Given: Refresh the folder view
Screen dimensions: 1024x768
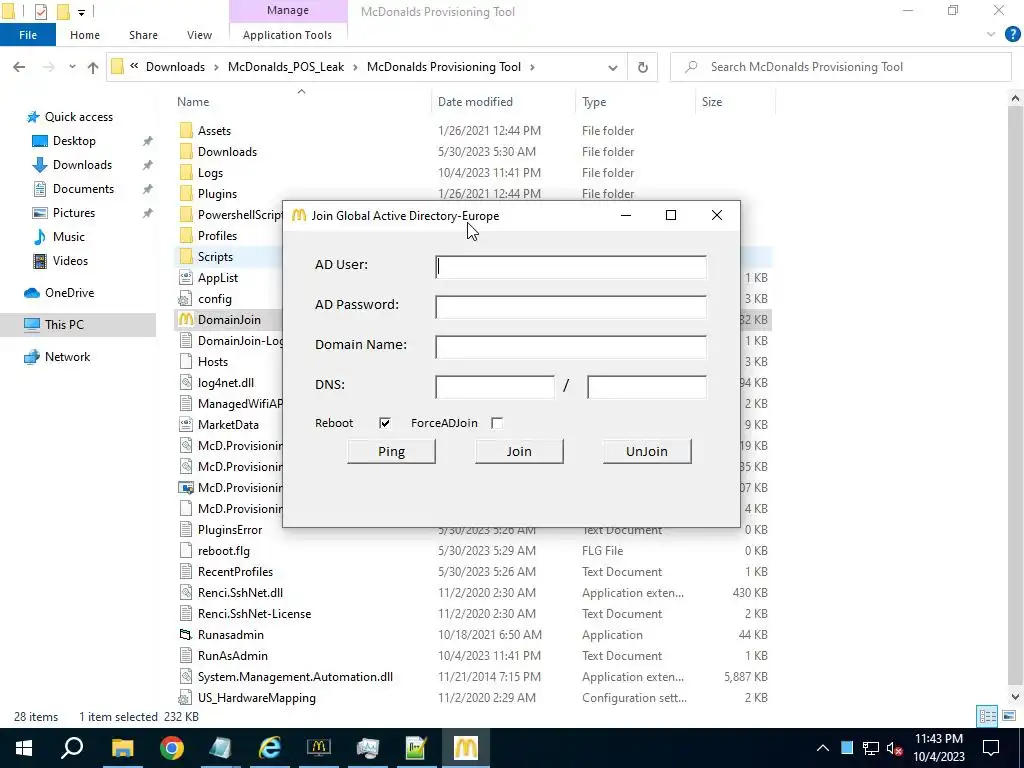Looking at the screenshot, I should click(x=643, y=67).
